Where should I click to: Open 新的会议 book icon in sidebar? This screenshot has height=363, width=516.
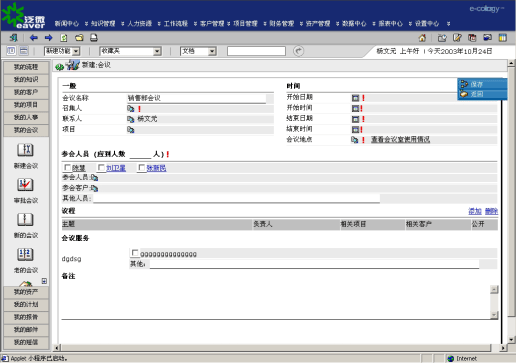pos(25,220)
